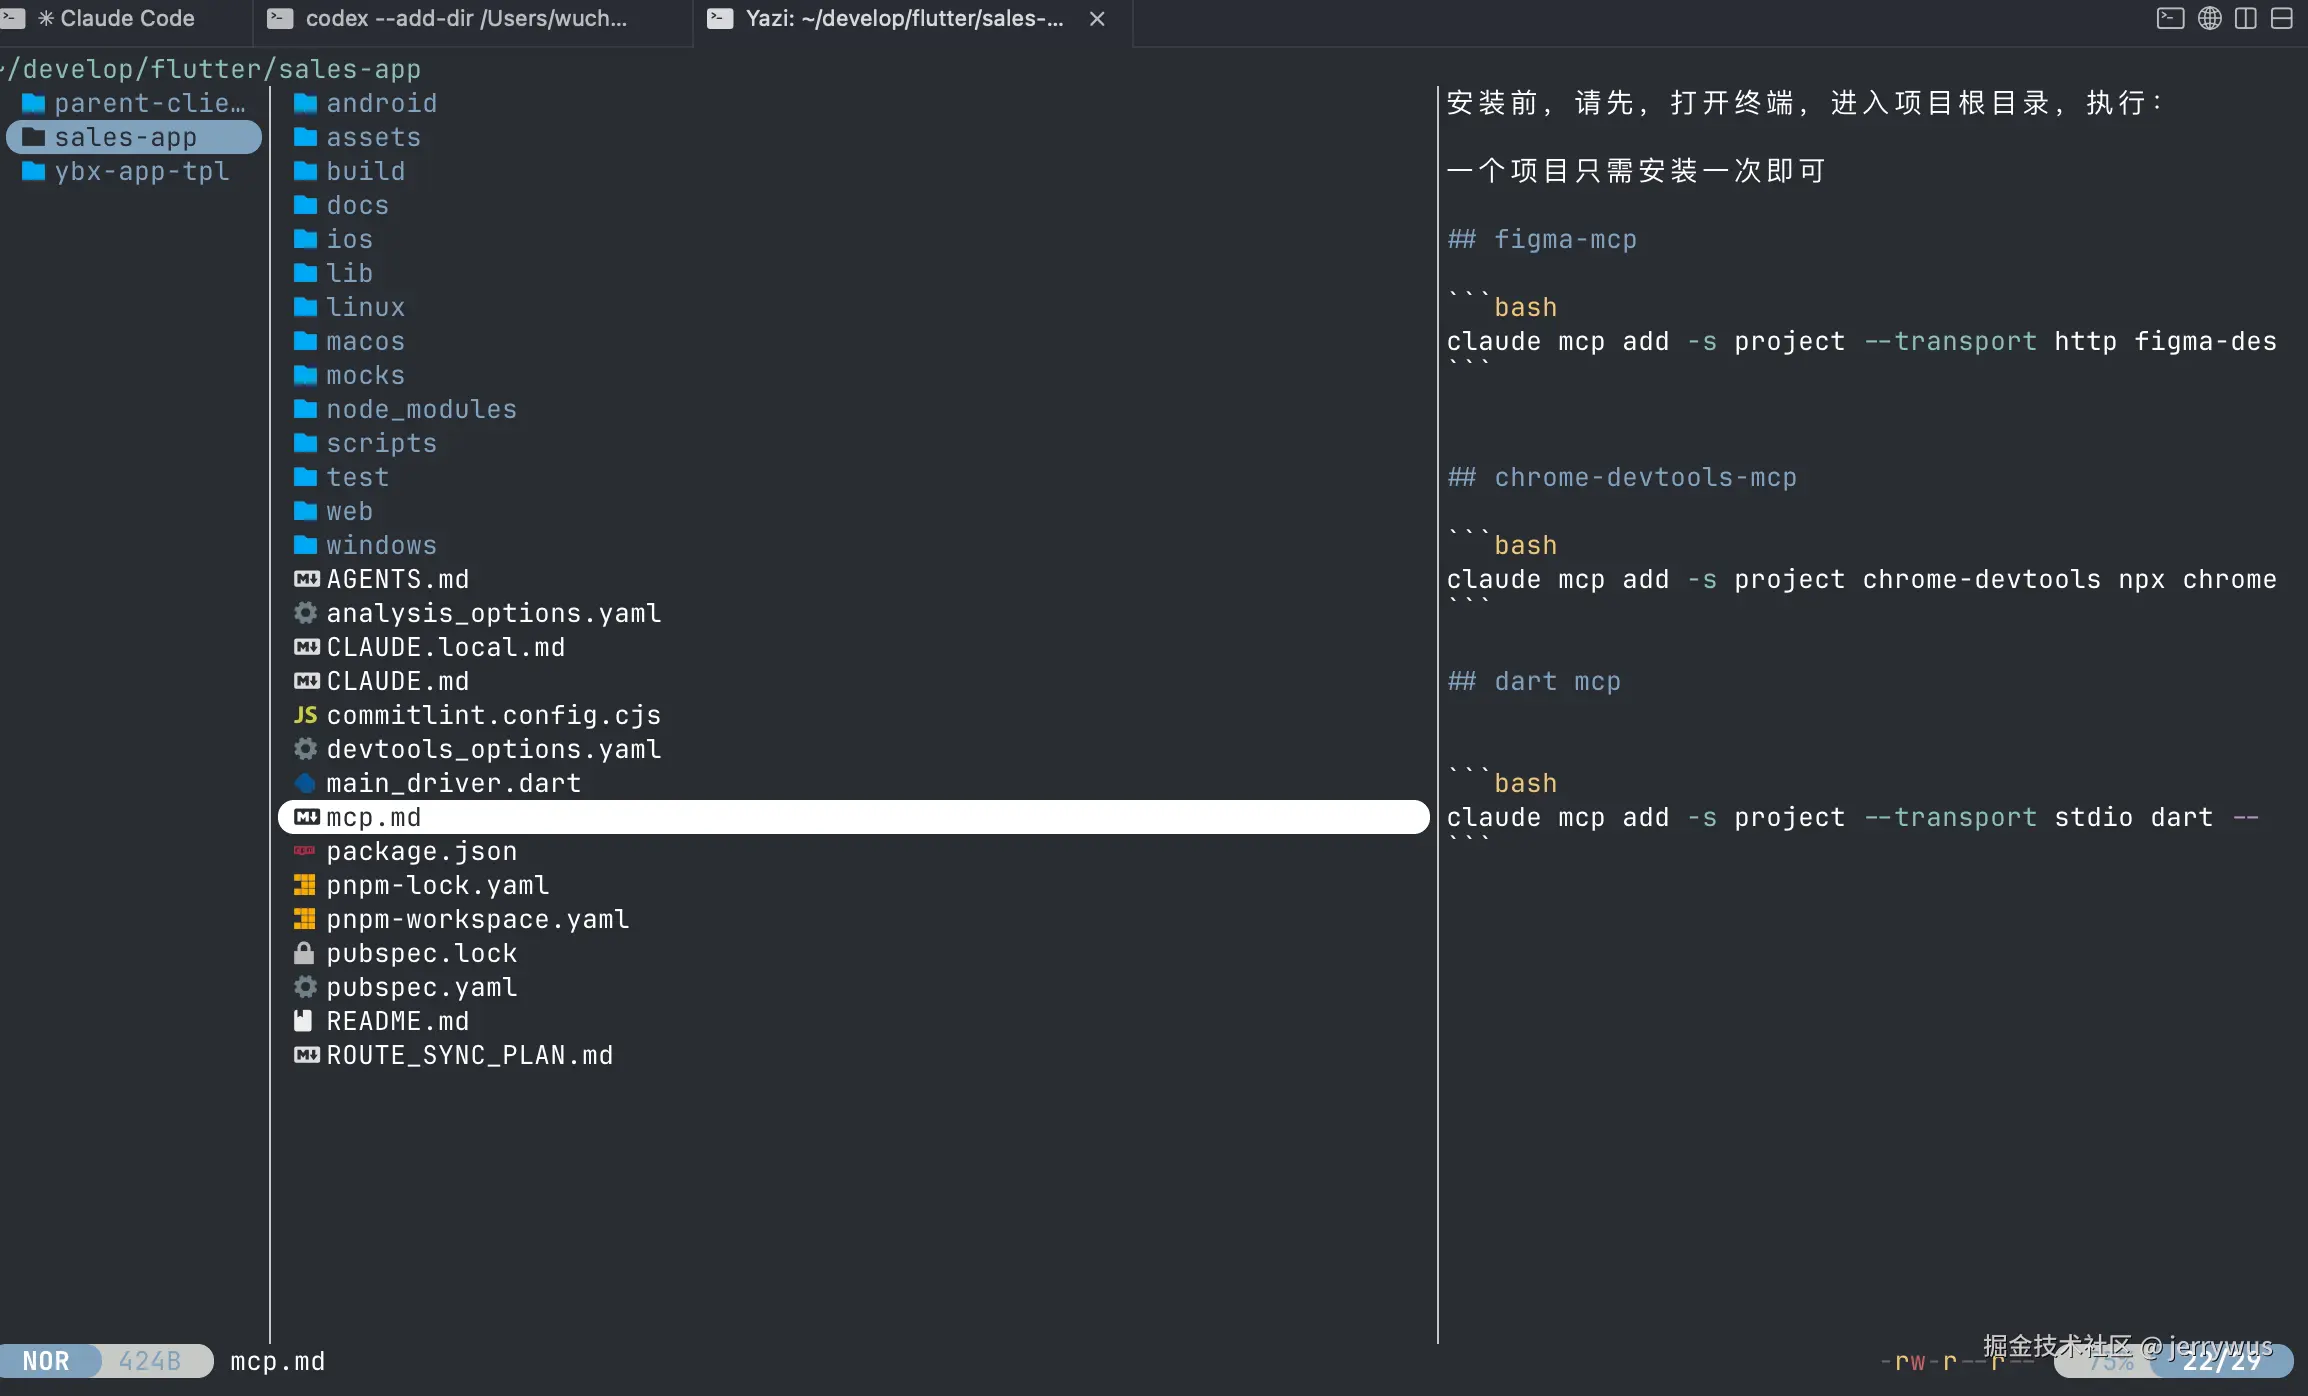Image resolution: width=2308 pixels, height=1396 pixels.
Task: Enter the lib directory
Action: [x=349, y=273]
